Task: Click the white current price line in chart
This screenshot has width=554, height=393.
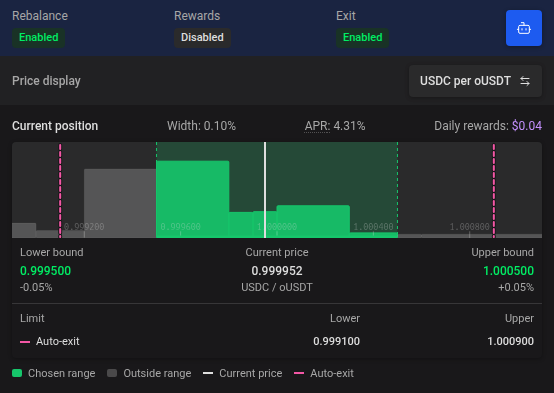Action: 265,190
